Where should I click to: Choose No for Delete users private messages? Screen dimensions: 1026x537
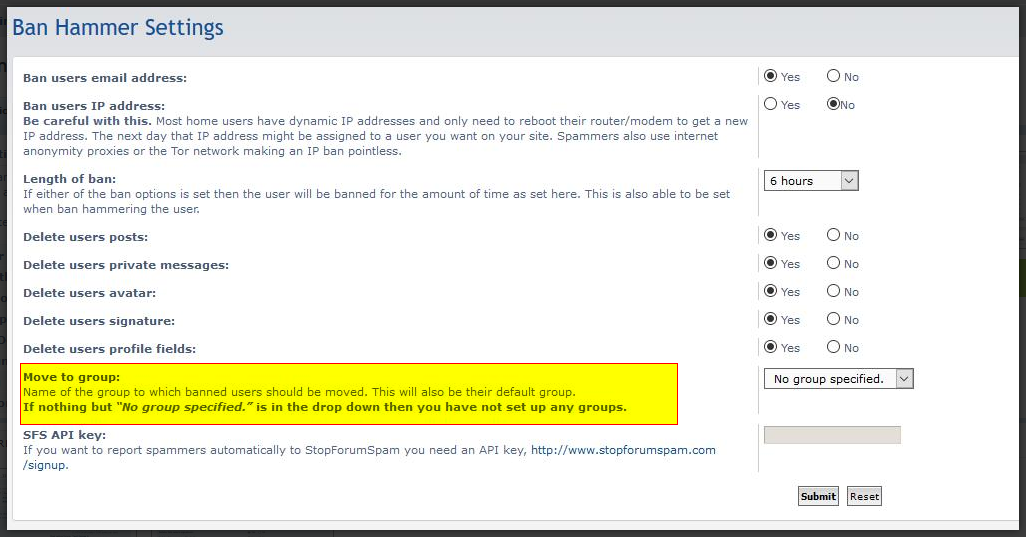click(x=833, y=263)
